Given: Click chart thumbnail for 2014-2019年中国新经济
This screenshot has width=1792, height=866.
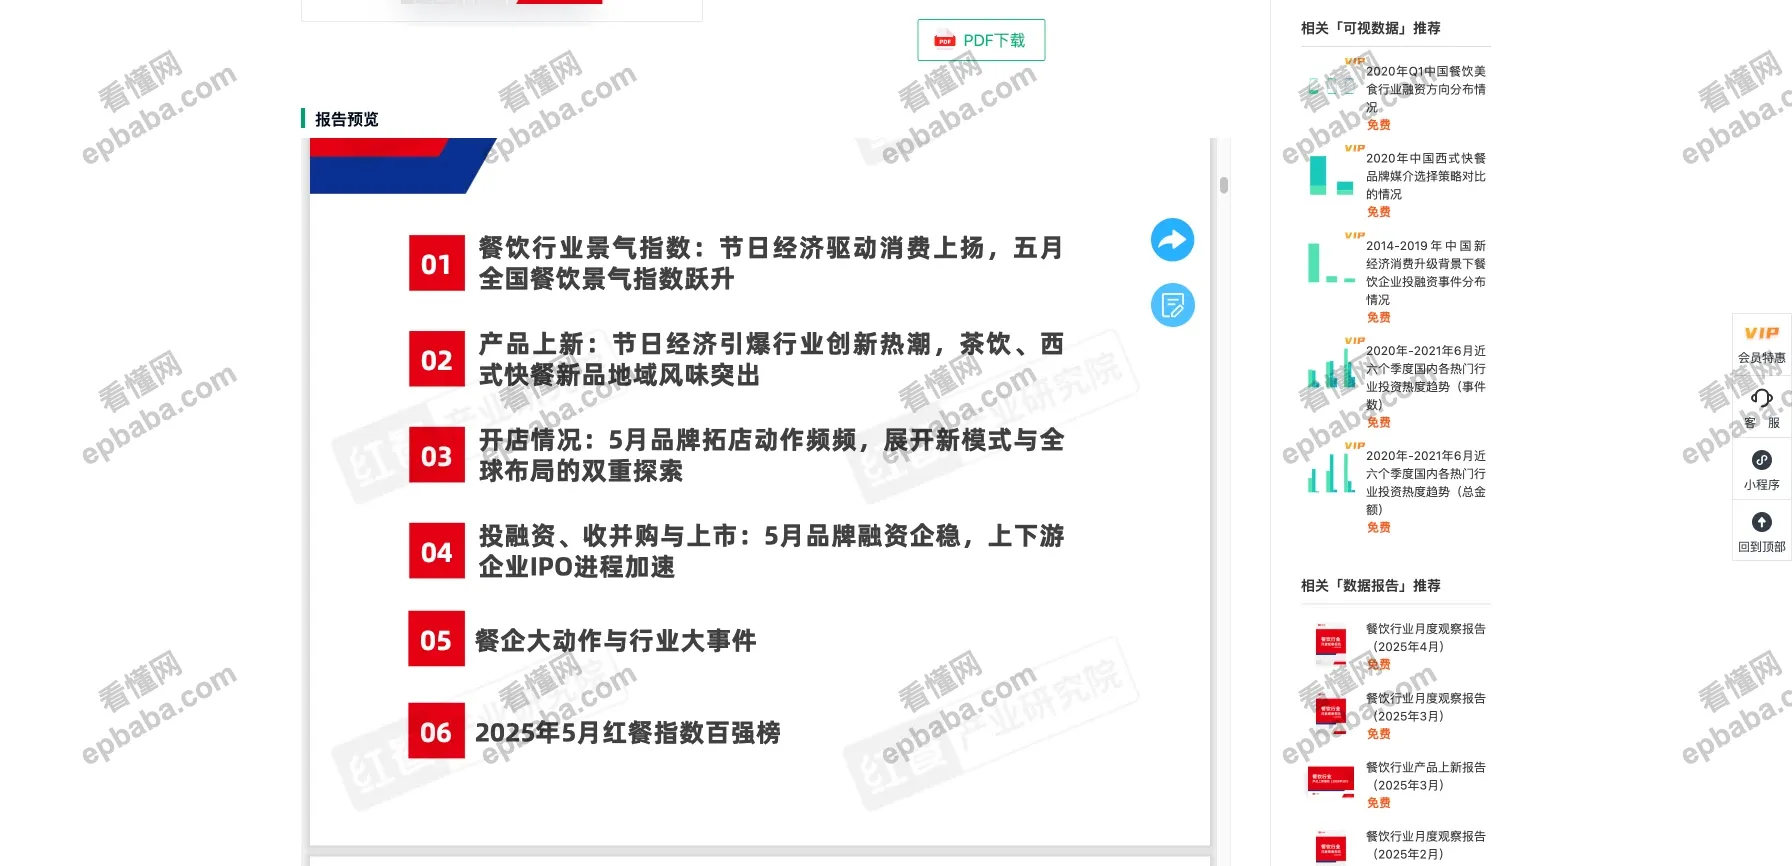Looking at the screenshot, I should (x=1331, y=261).
